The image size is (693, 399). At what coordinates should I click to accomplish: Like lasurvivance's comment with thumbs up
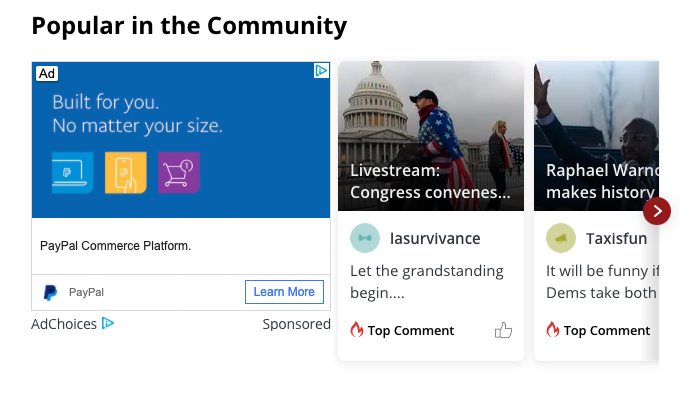[x=503, y=330]
